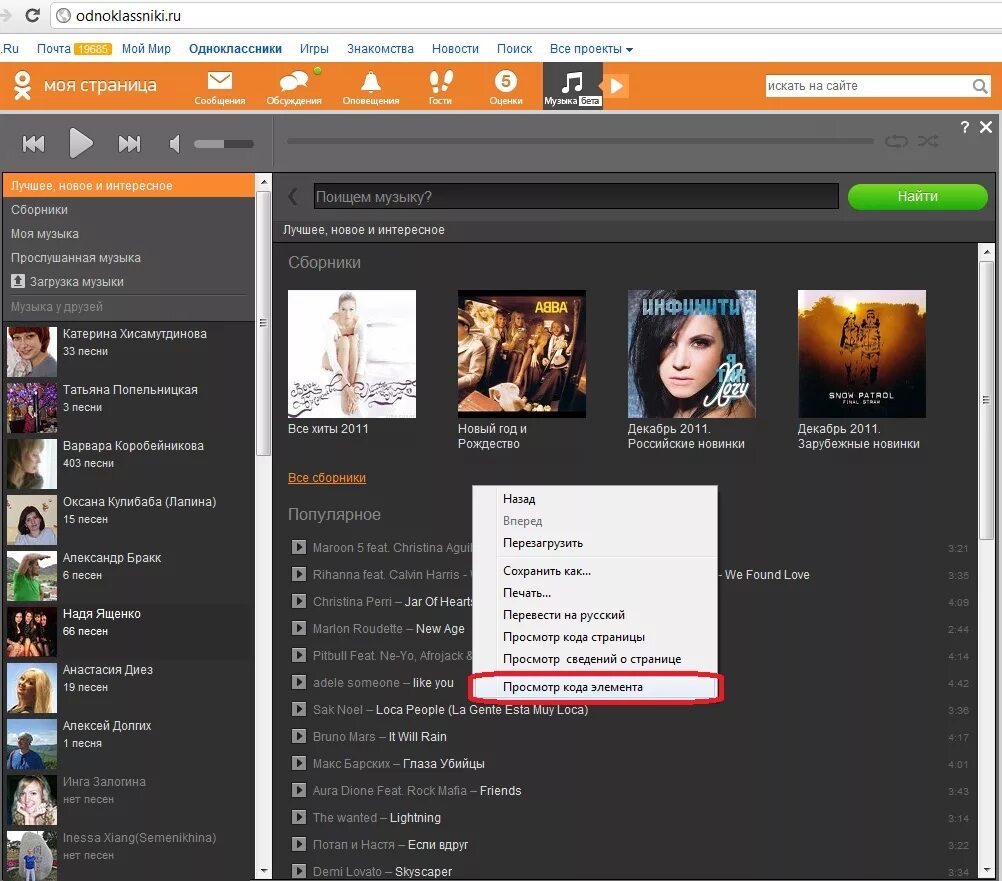Seek along the track progress bar
The image size is (1002, 881).
pos(580,141)
